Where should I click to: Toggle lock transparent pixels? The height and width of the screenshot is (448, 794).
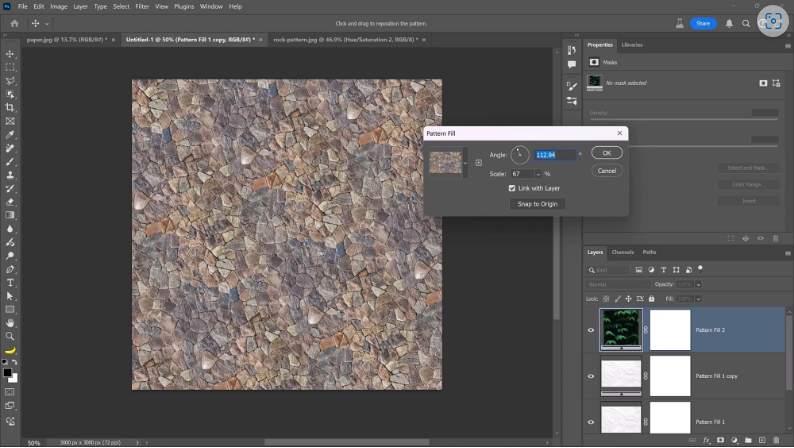pos(606,299)
